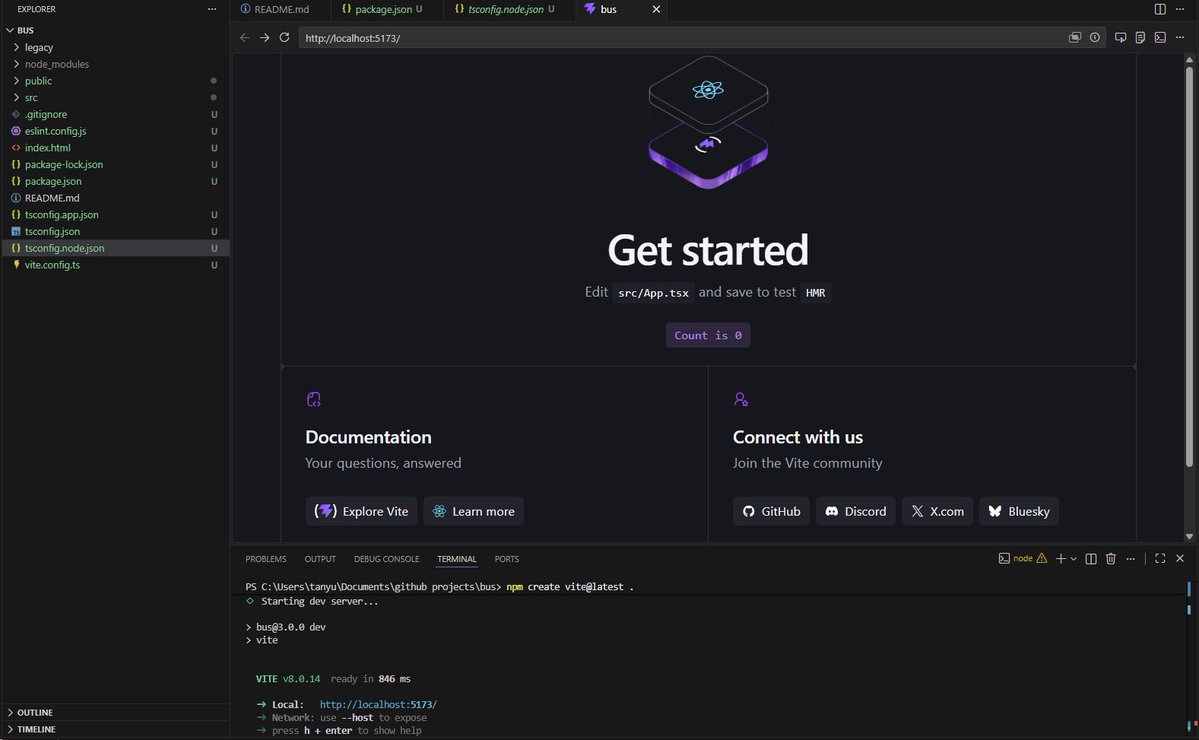Split the terminal panel
Viewport: 1199px width, 740px height.
(x=1091, y=559)
